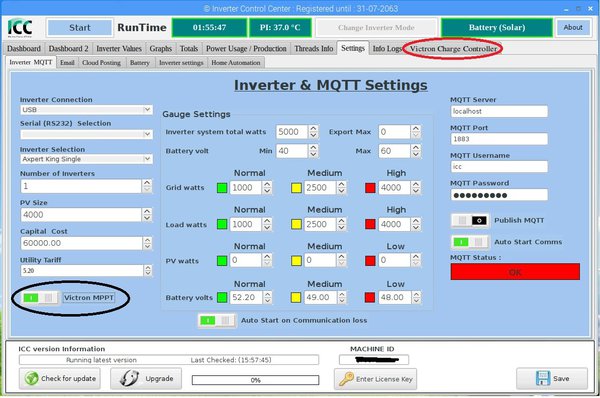
Task: Click the Utility Tariff stepper arrows
Action: (148, 271)
